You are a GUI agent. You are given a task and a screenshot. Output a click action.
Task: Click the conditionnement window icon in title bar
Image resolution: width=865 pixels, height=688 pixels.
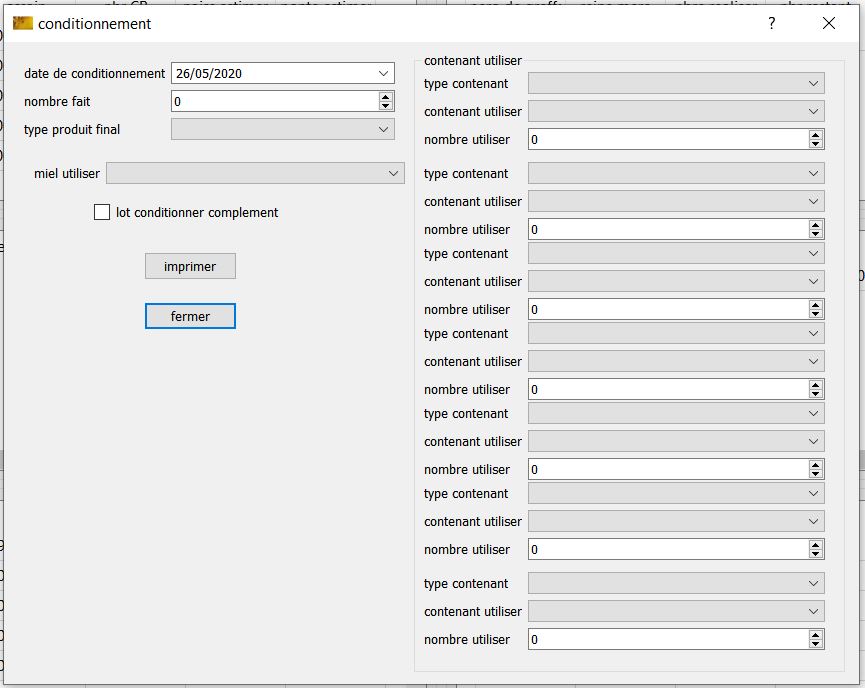click(22, 24)
